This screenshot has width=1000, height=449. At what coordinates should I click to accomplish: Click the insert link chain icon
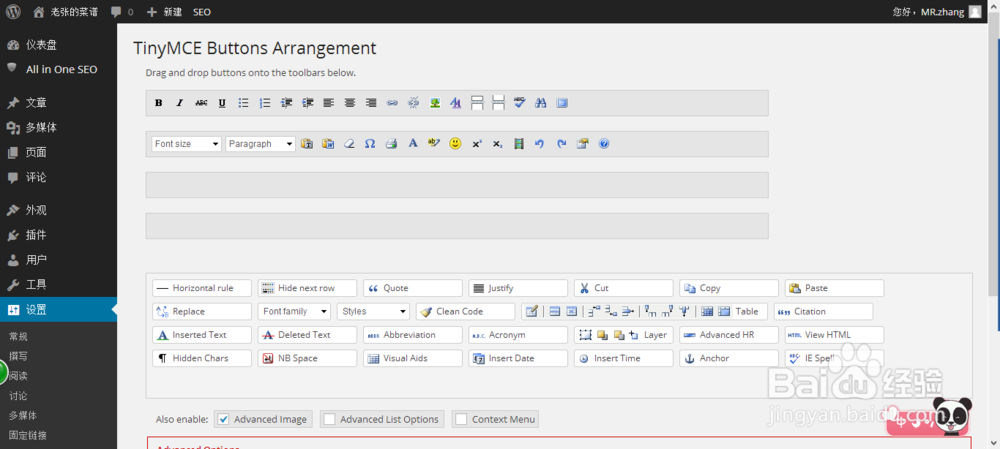(392, 103)
